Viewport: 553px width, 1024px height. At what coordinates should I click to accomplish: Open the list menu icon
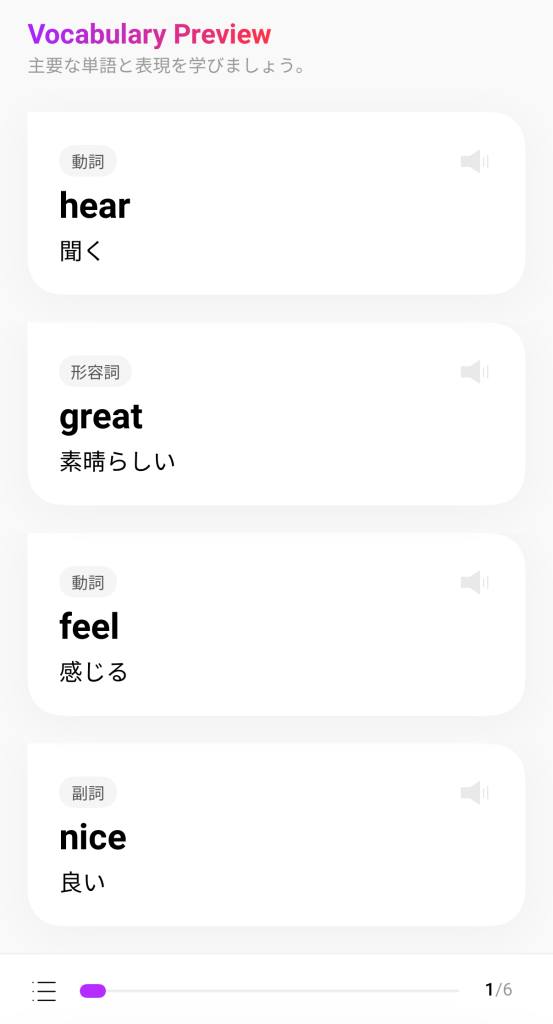[x=44, y=991]
